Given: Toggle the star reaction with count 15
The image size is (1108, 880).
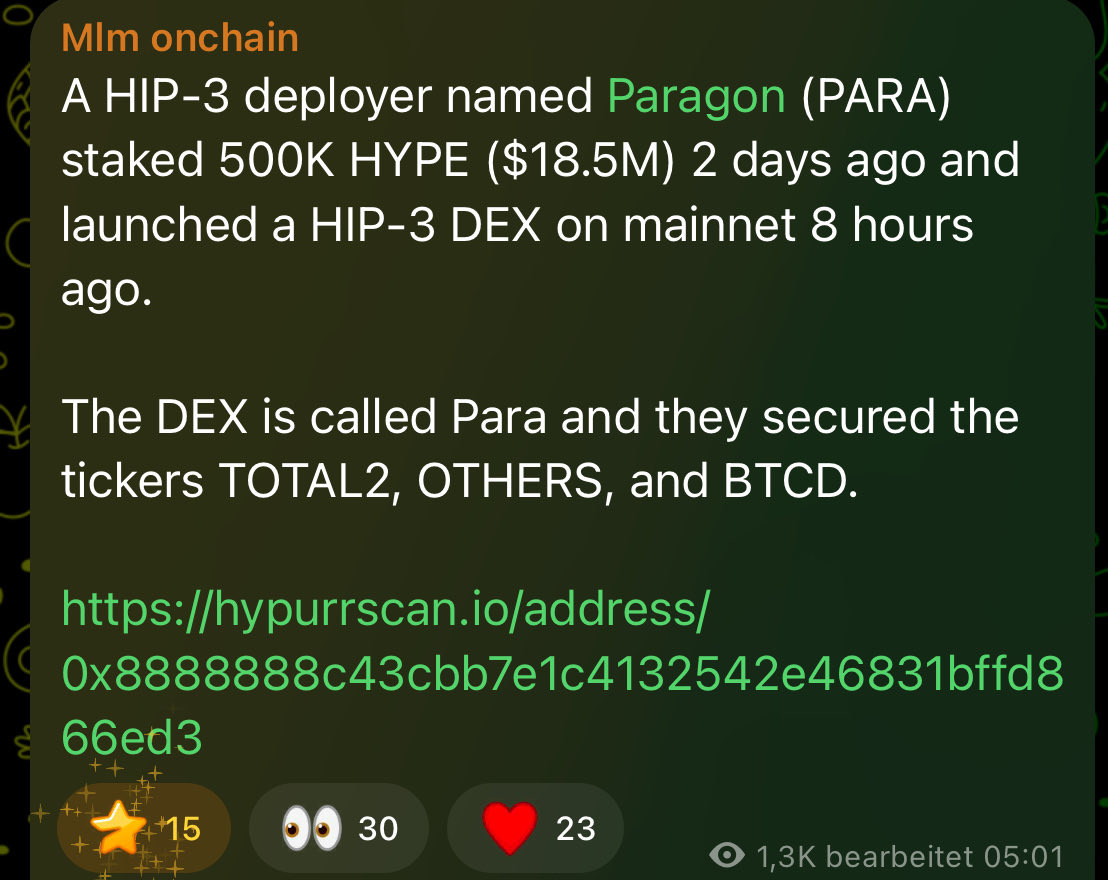Looking at the screenshot, I should [x=143, y=828].
